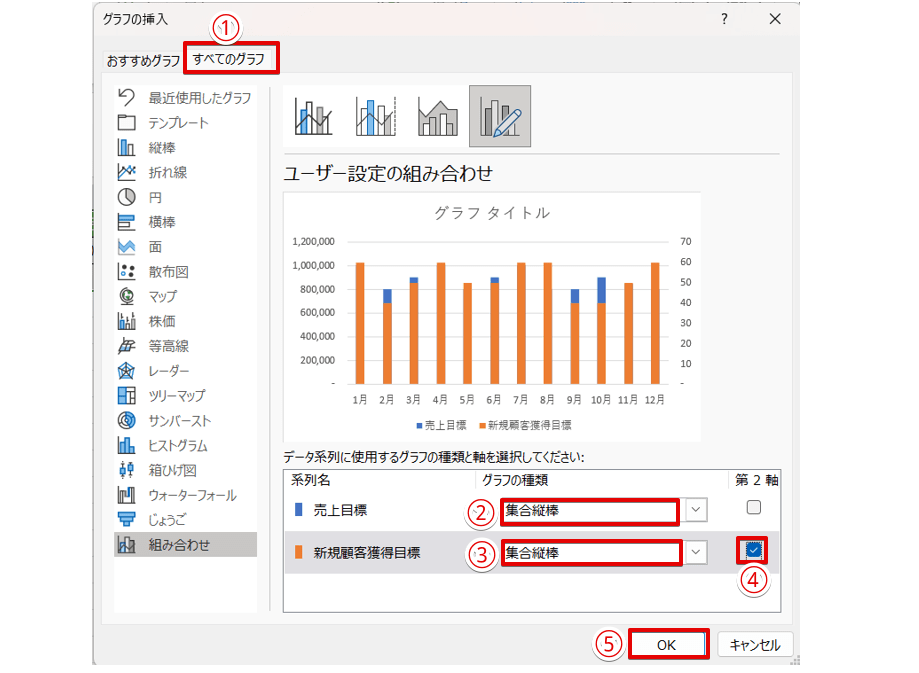This screenshot has height=673, width=919.
Task: Uncheck 第2軸 checkbox for 新規顧客獲得目標
Action: point(754,550)
